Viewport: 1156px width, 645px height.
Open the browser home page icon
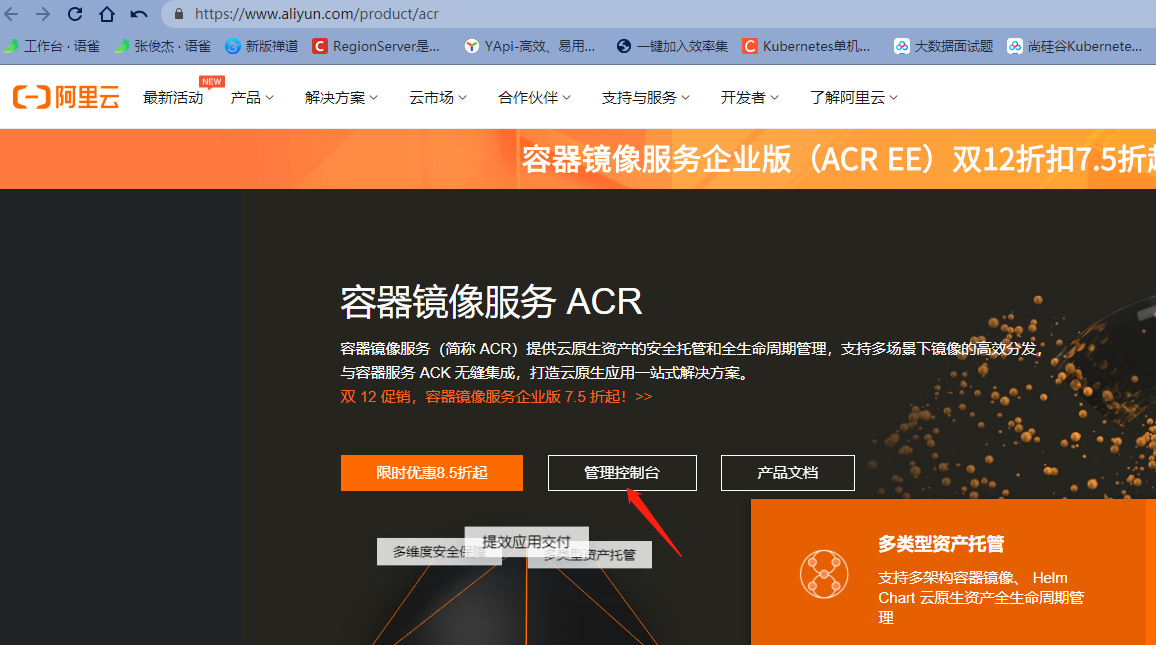point(107,14)
